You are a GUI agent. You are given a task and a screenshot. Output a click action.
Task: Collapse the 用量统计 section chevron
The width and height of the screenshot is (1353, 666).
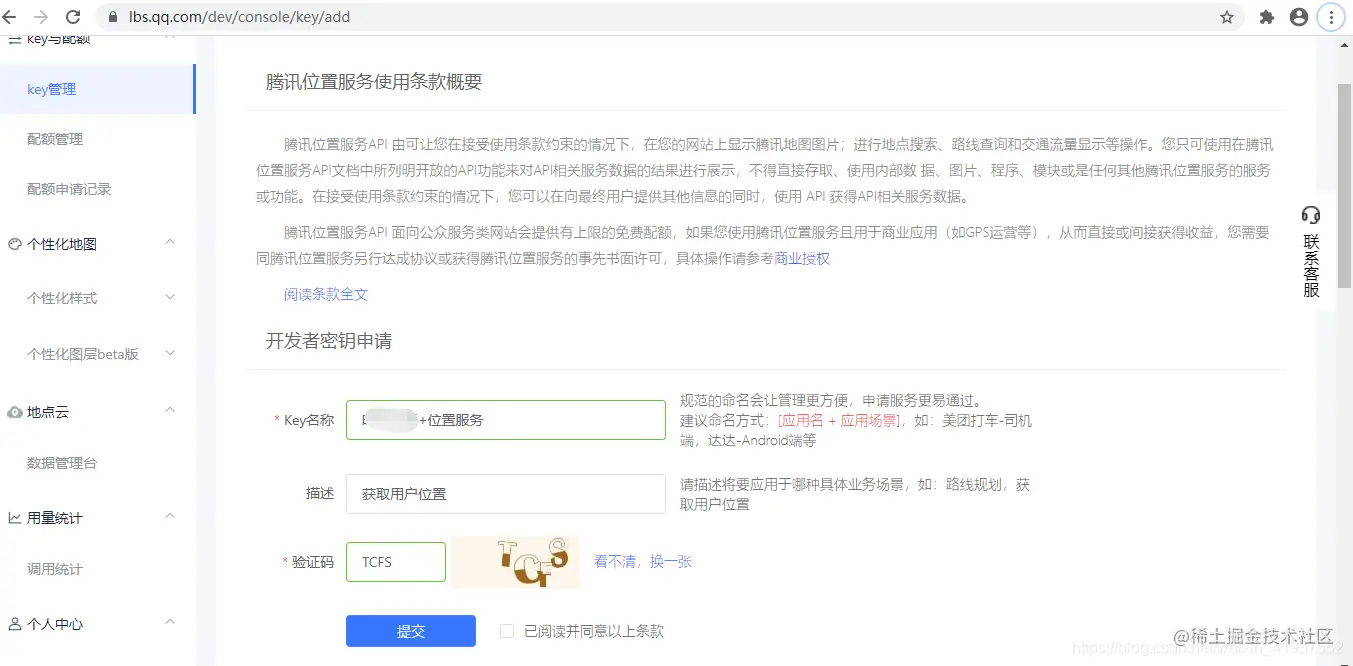click(x=170, y=517)
